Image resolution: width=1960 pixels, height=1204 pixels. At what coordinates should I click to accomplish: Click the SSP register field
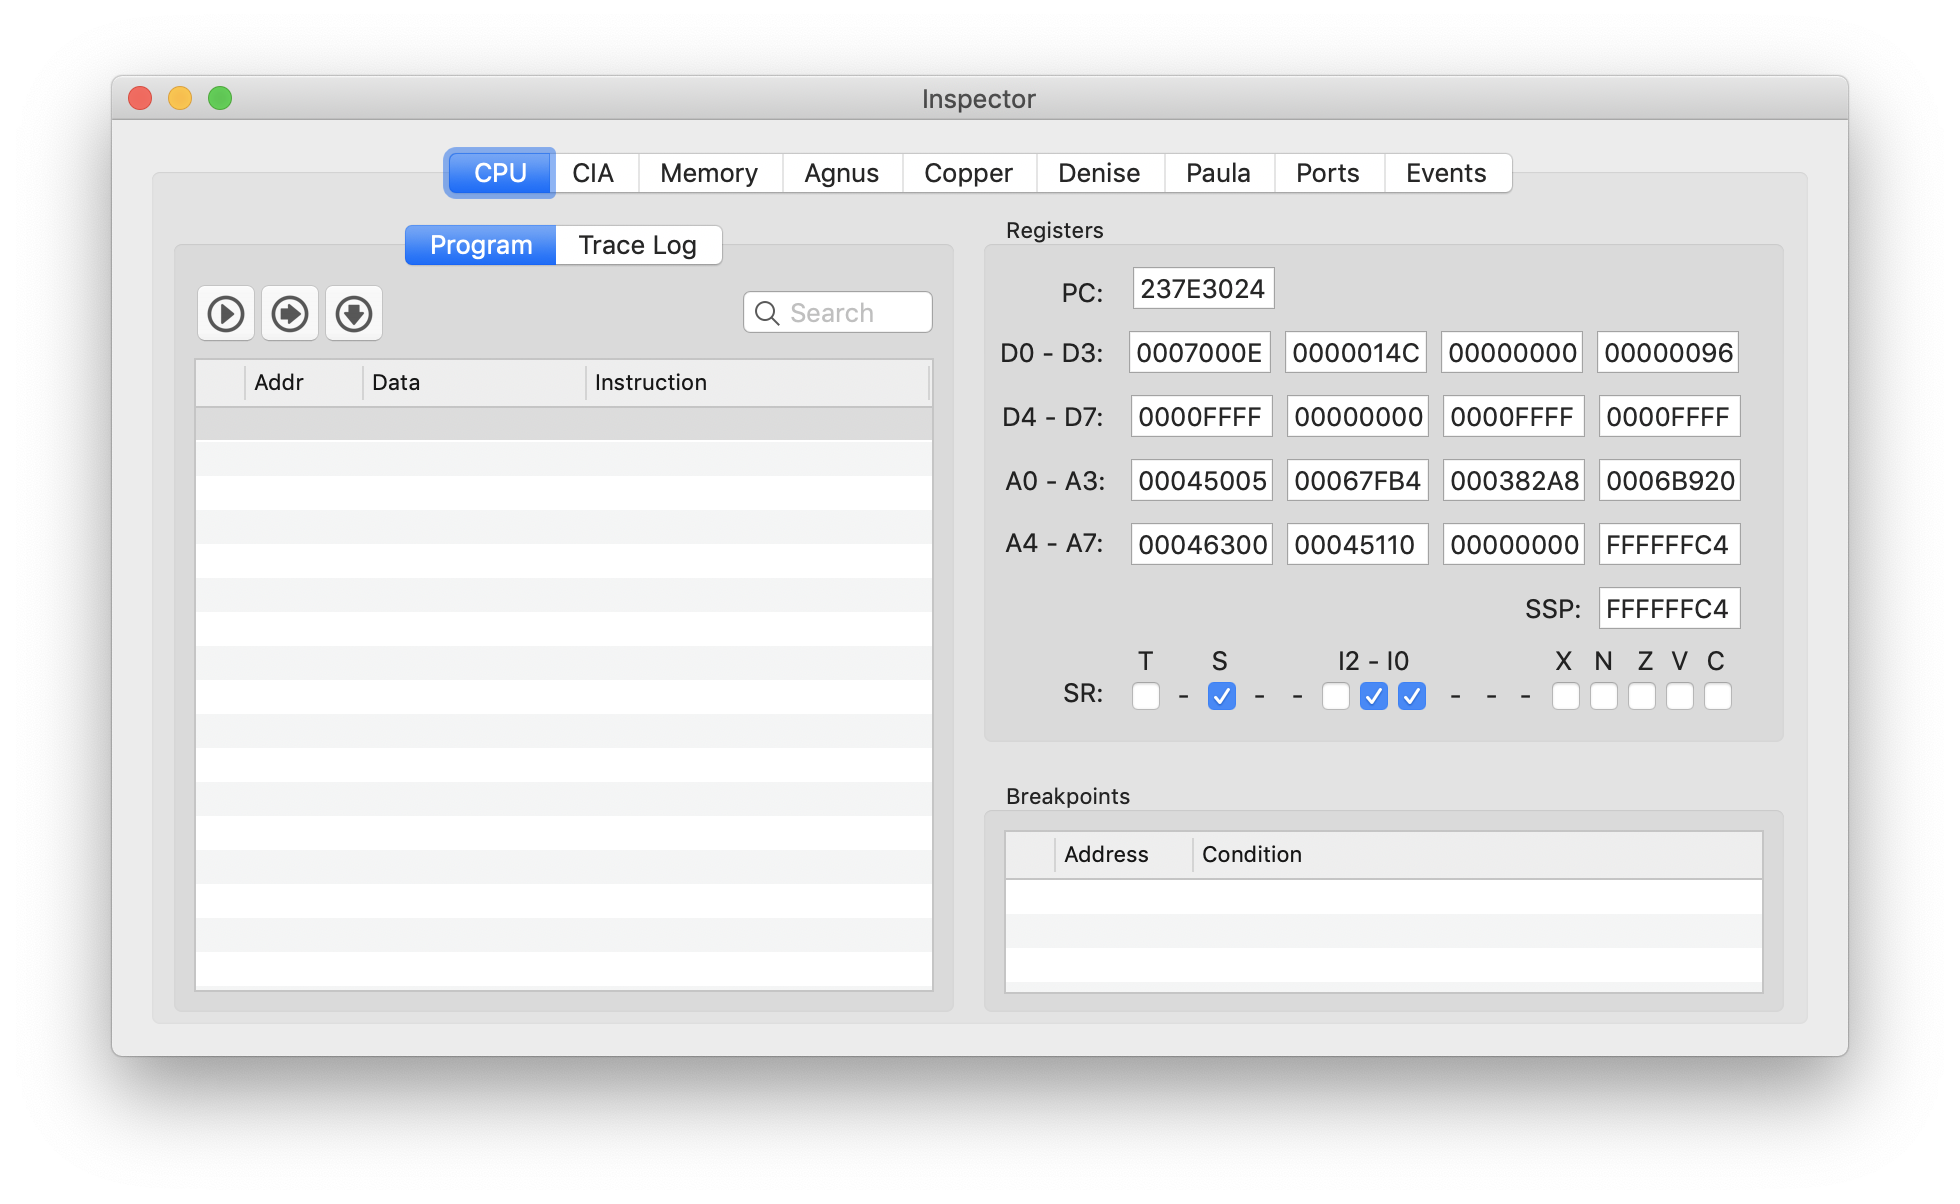(1670, 608)
